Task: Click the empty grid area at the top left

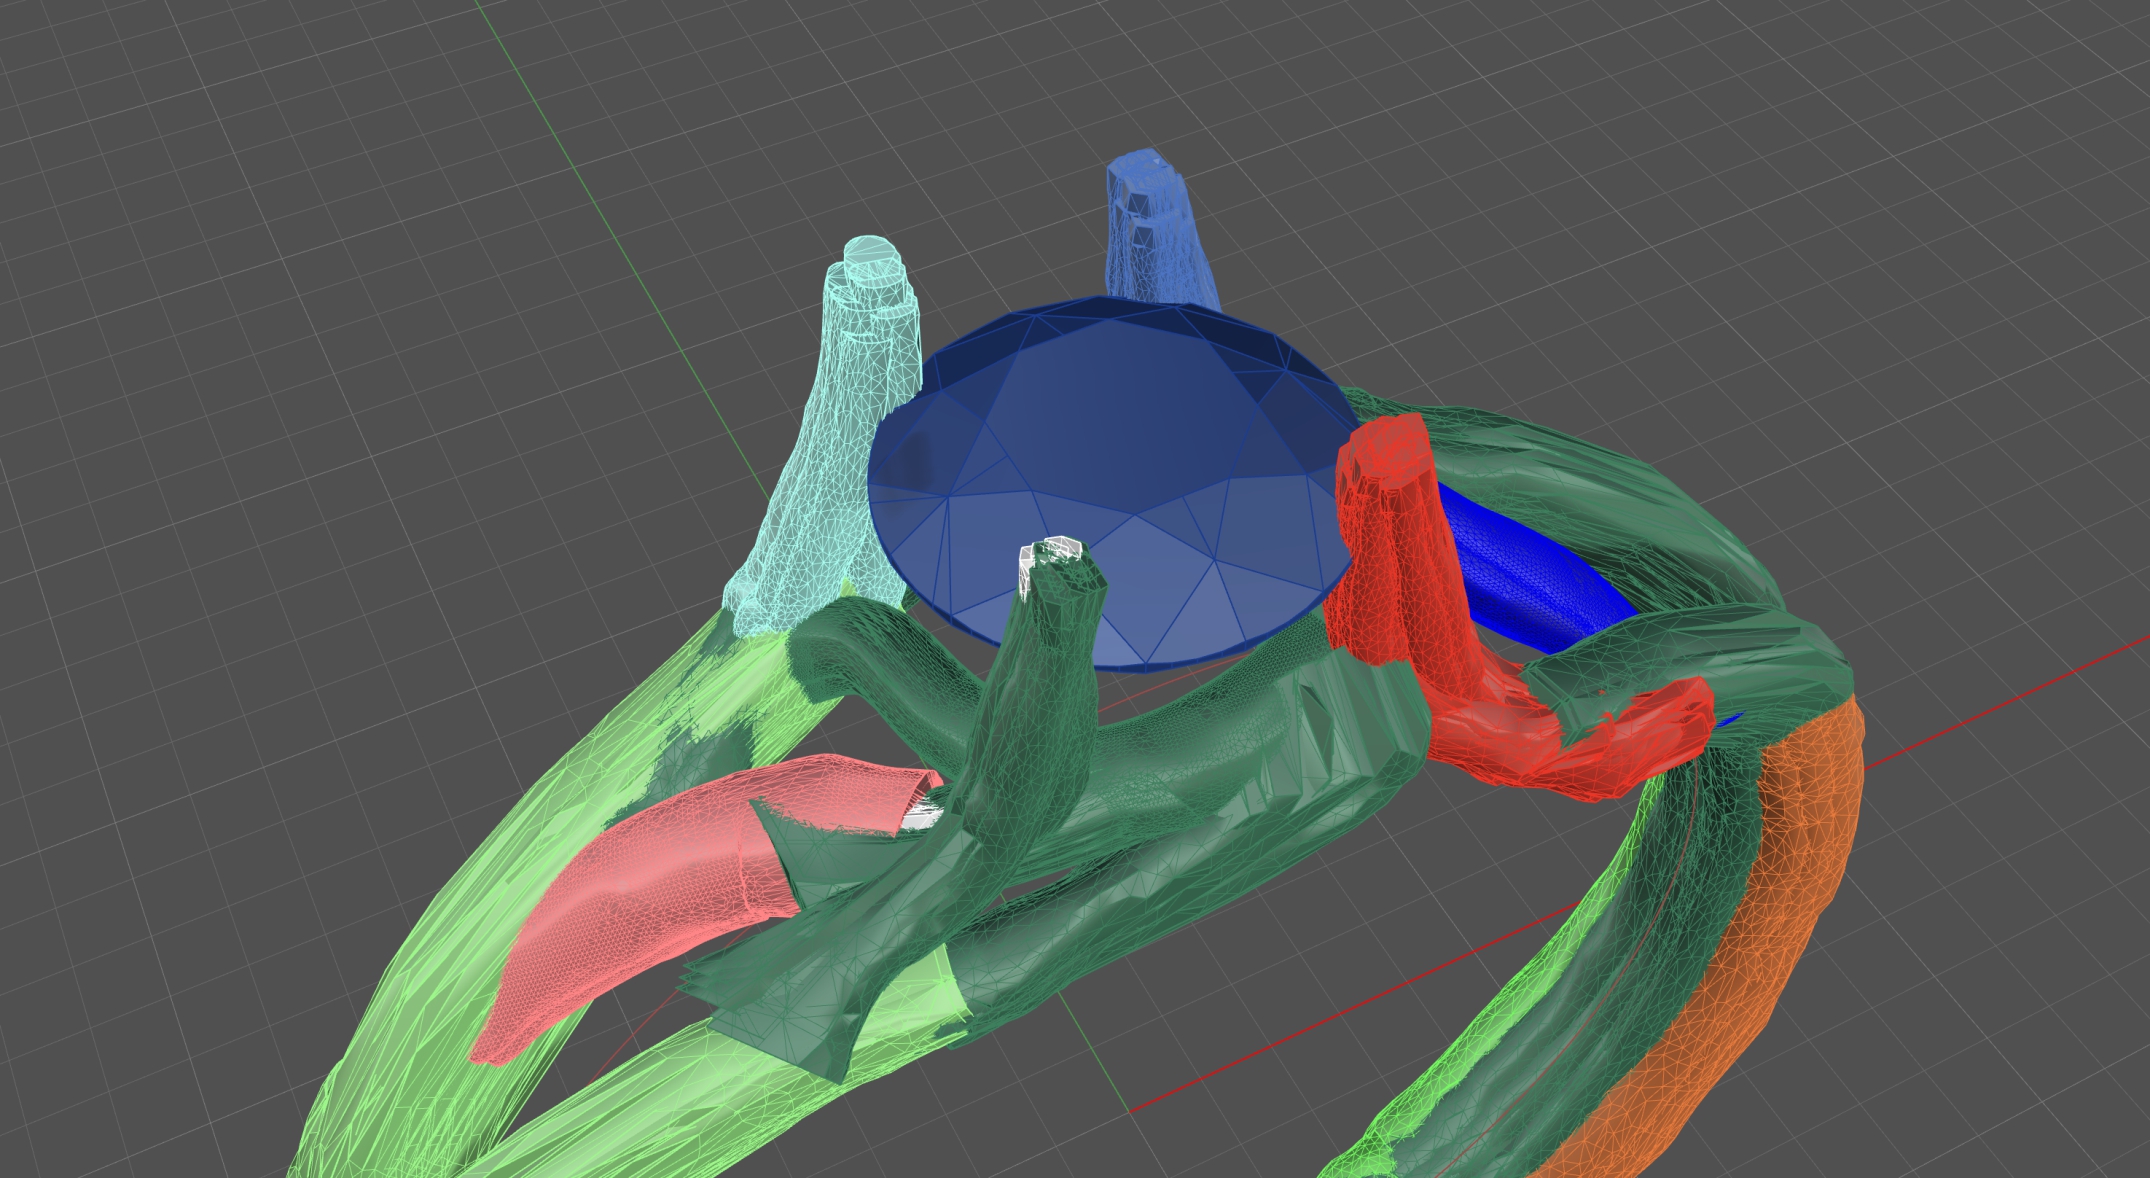Action: click(200, 200)
